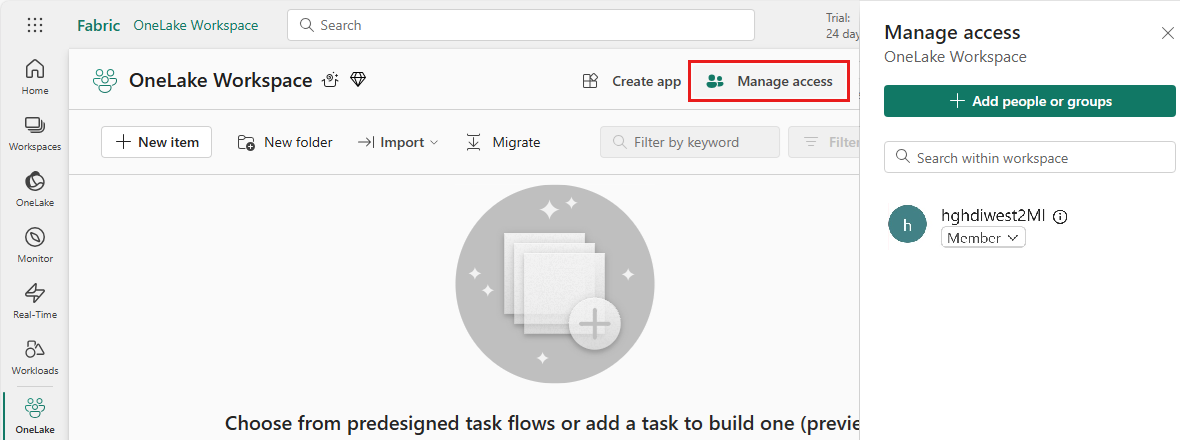Open the Monitor hub
Screen dimensions: 1180x440
[x=35, y=245]
